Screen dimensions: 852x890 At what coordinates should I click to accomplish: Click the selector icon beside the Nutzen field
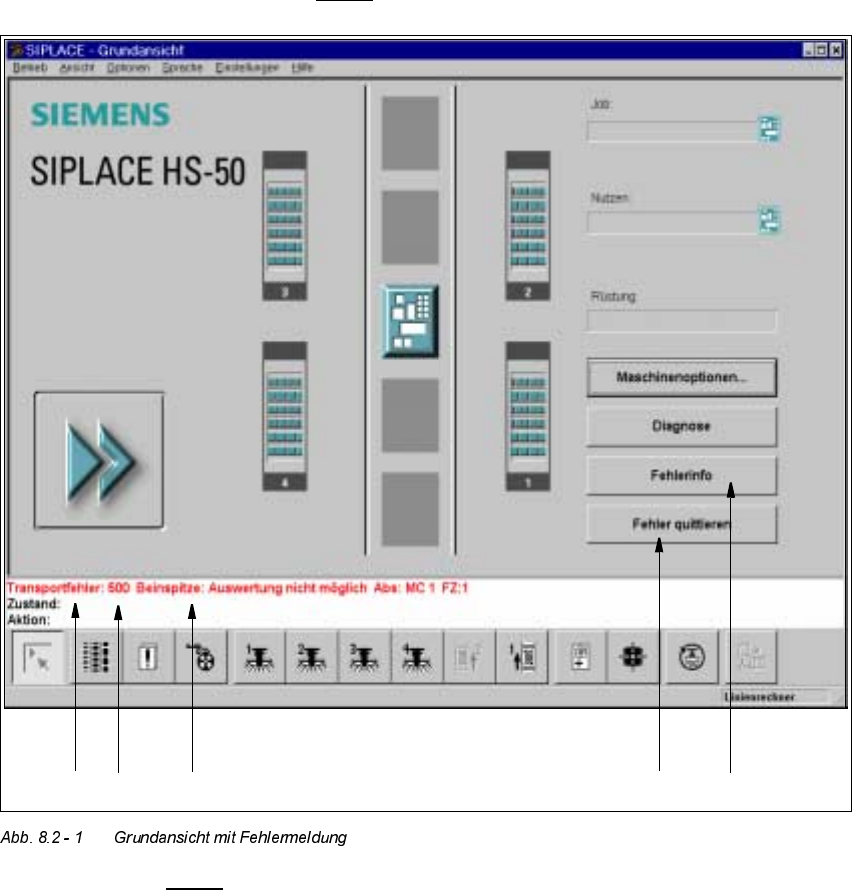click(x=770, y=220)
